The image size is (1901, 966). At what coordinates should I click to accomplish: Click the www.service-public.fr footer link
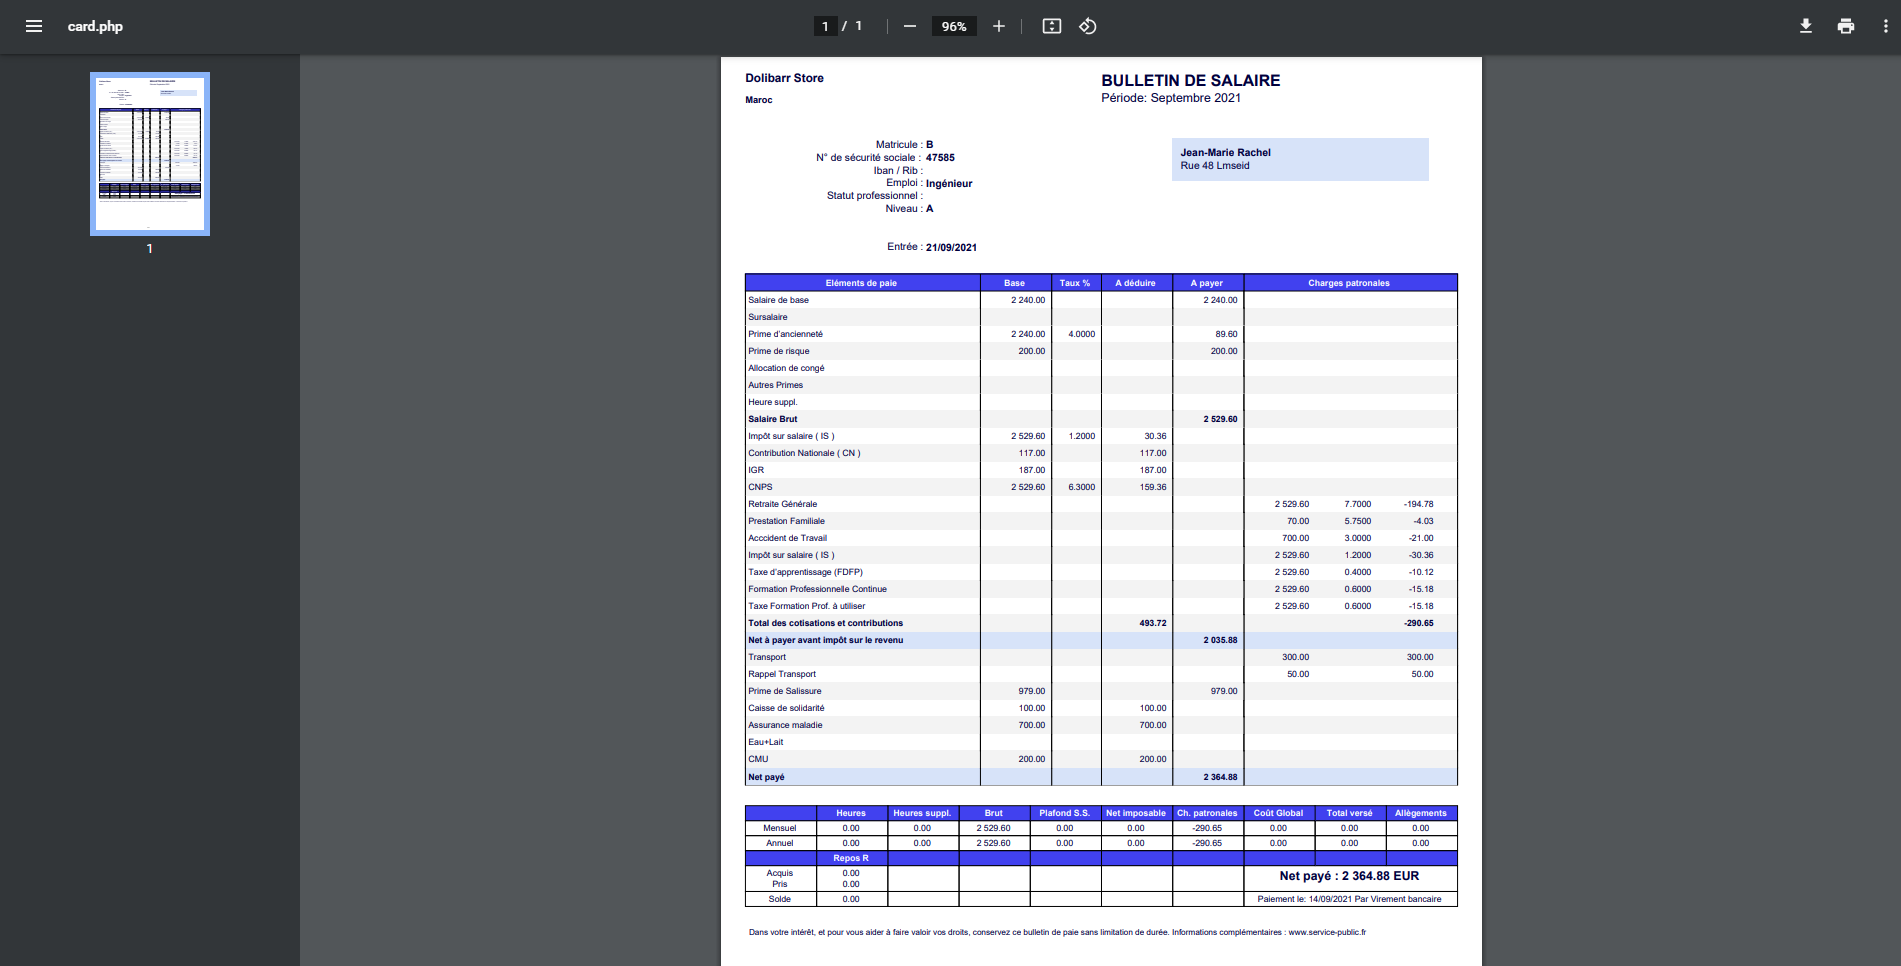coord(1326,932)
